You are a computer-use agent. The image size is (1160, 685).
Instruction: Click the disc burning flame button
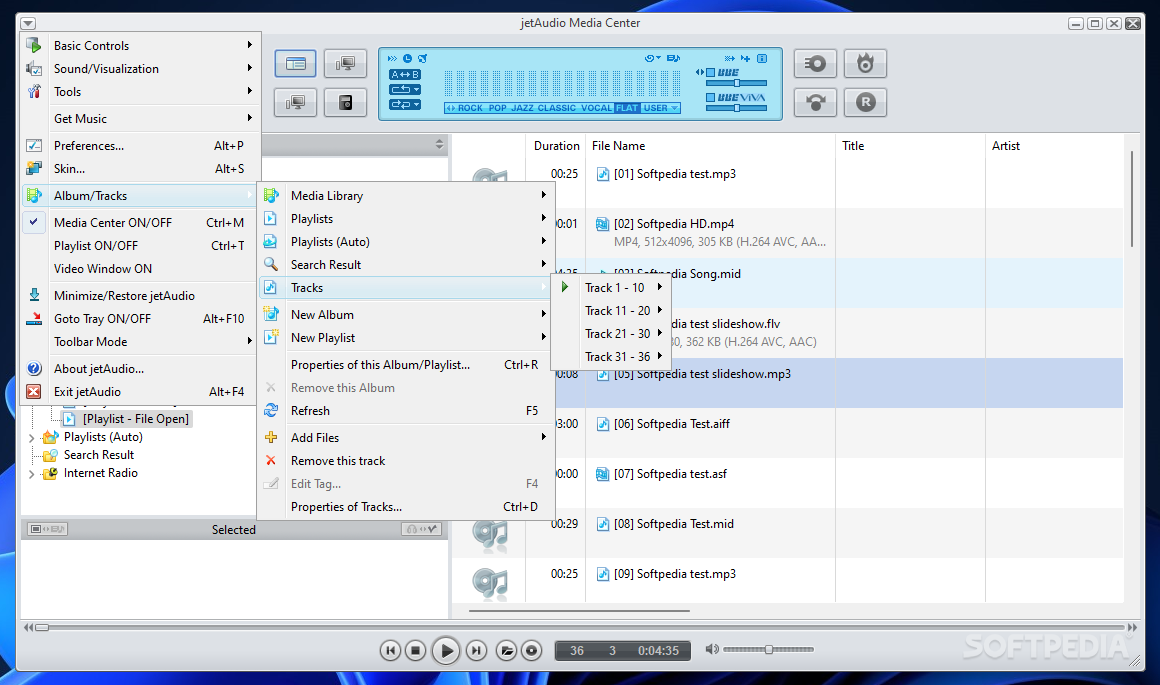[x=865, y=64]
